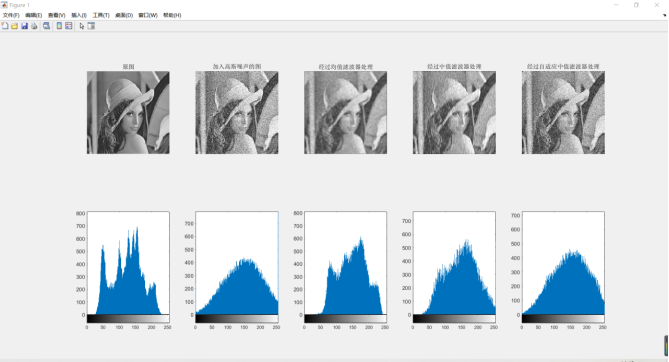Open the 桌面(D) menu

(124, 15)
